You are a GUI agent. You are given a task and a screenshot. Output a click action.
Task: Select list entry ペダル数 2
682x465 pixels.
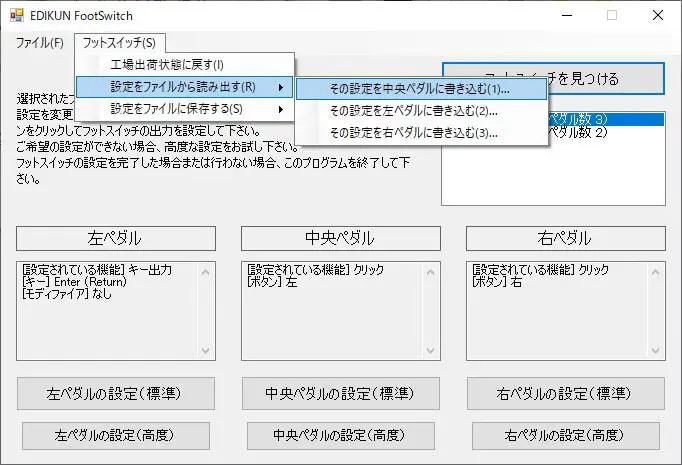[x=606, y=132]
